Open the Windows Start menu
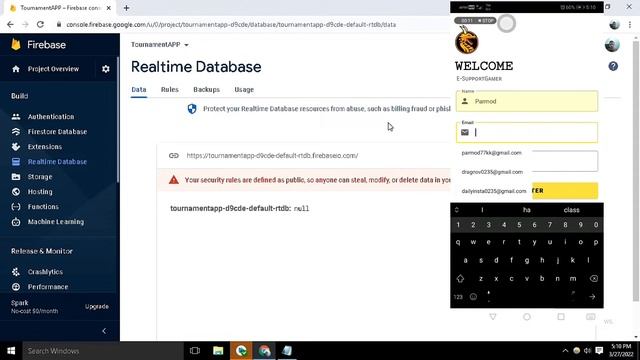 point(11,351)
